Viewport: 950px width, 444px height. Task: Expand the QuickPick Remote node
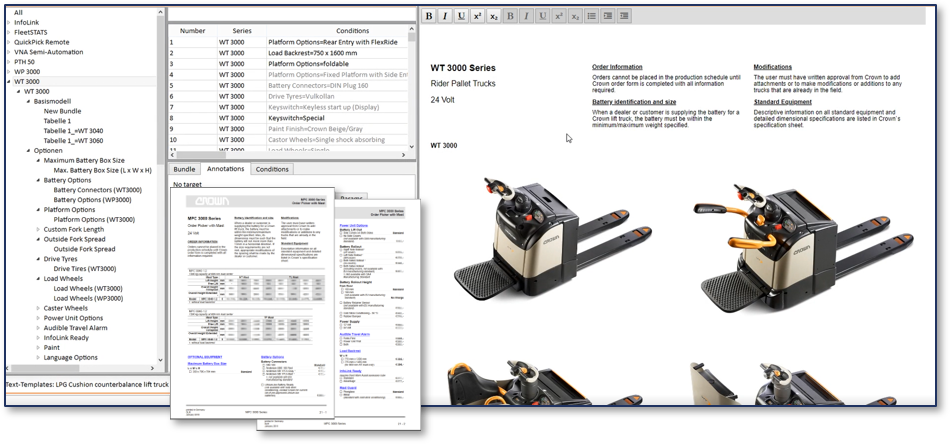pos(8,42)
